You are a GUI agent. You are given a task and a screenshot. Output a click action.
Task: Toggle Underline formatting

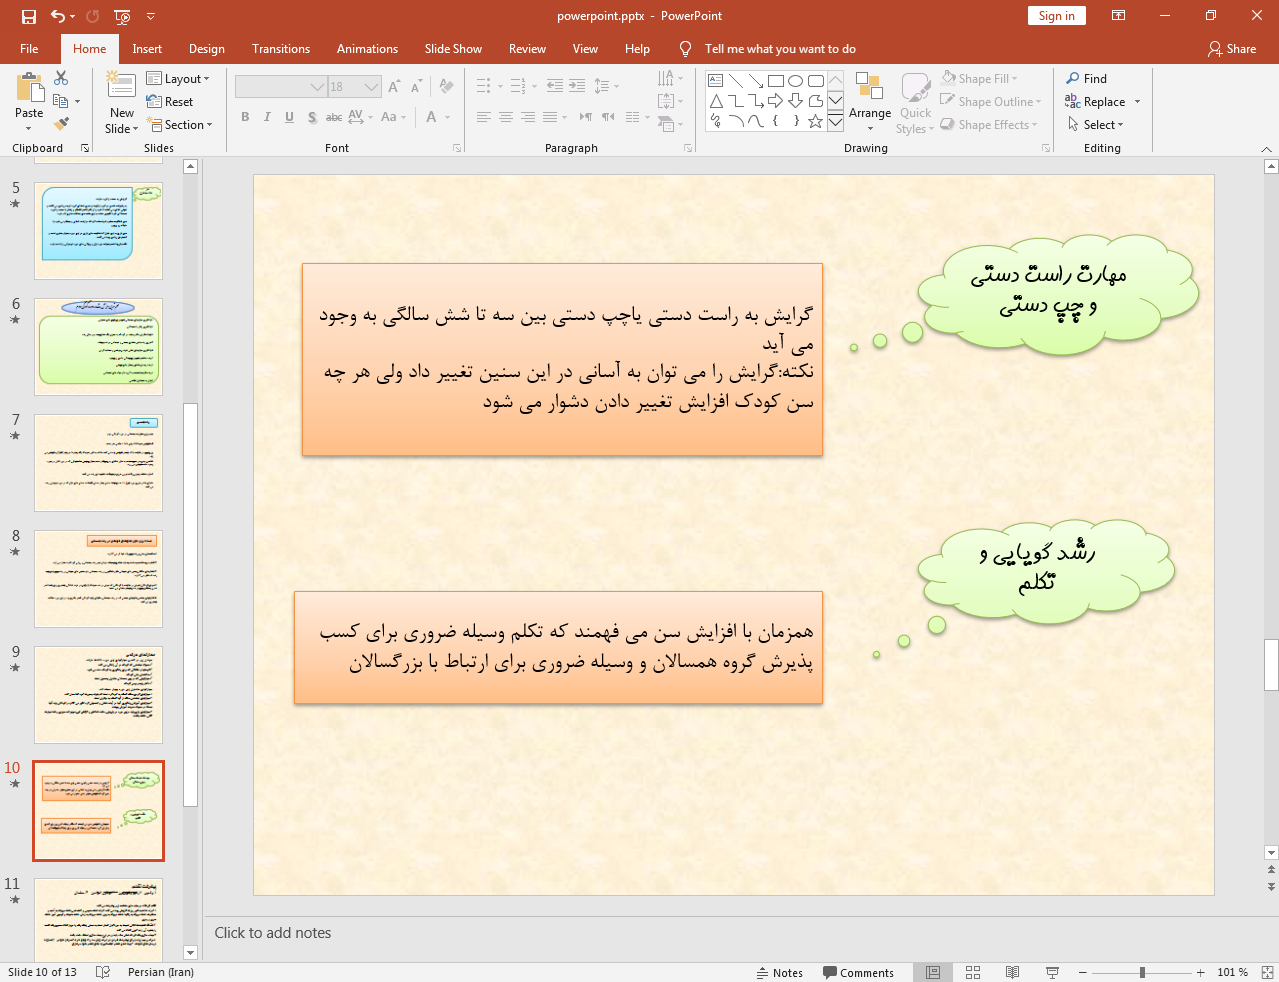click(289, 117)
